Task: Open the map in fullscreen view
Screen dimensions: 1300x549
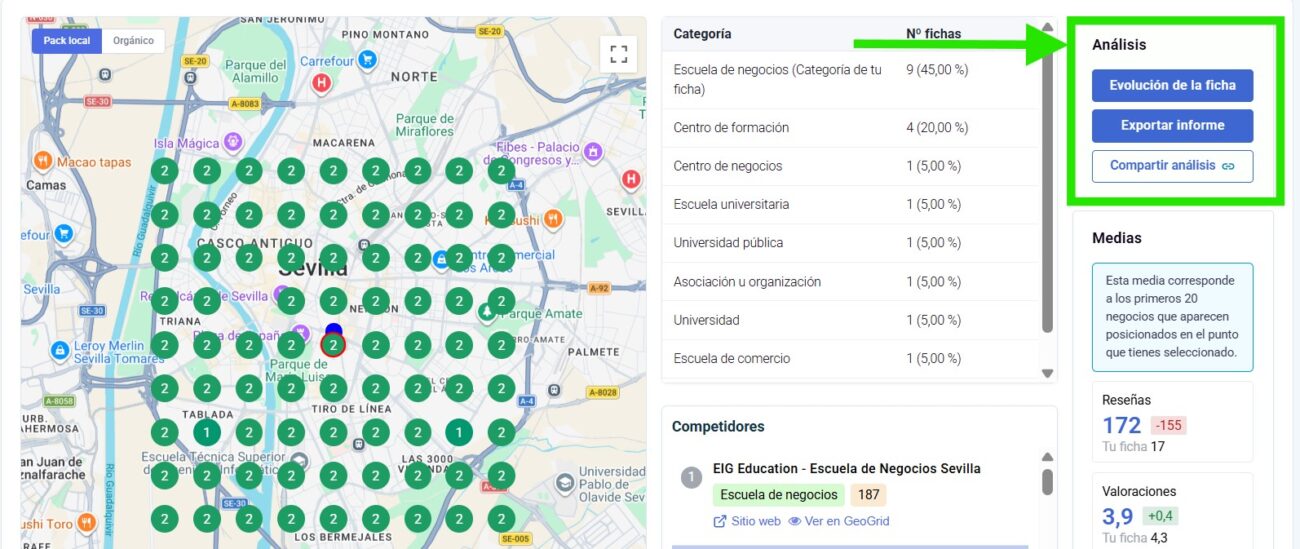Action: pyautogui.click(x=618, y=53)
